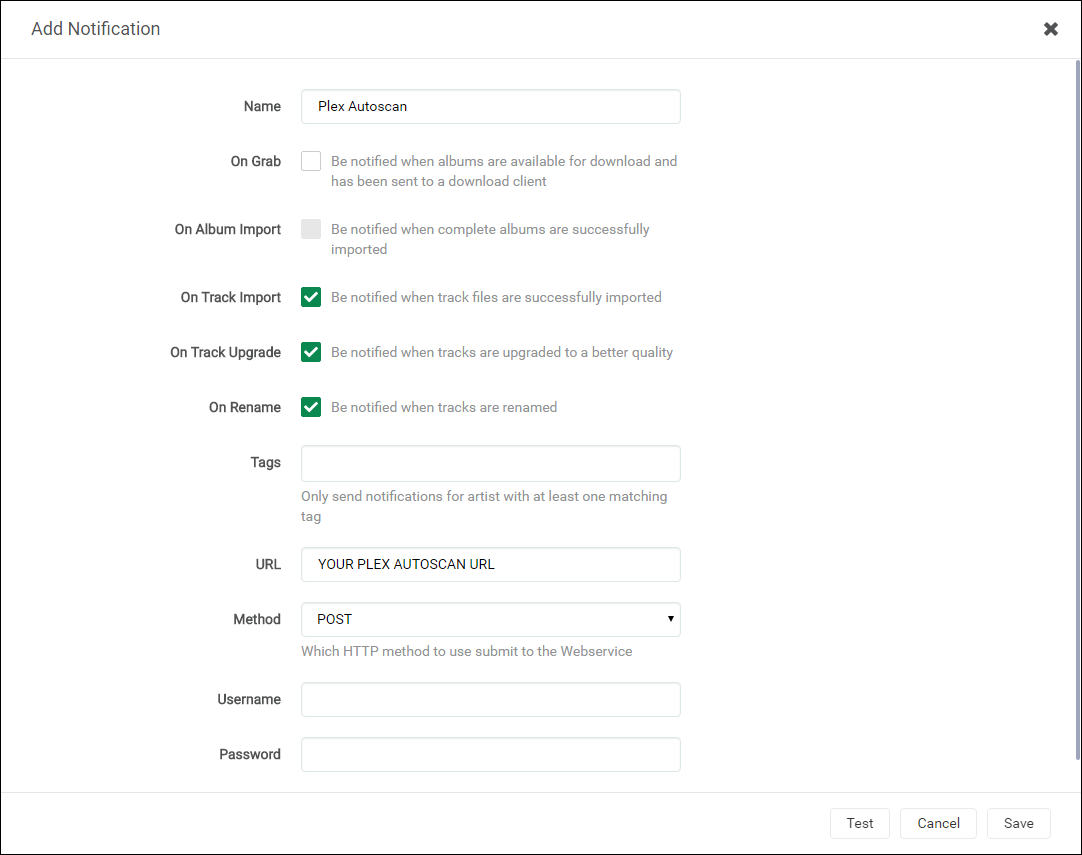Click the Add Notification dialog title
Screen dimensions: 1082x855
95,29
